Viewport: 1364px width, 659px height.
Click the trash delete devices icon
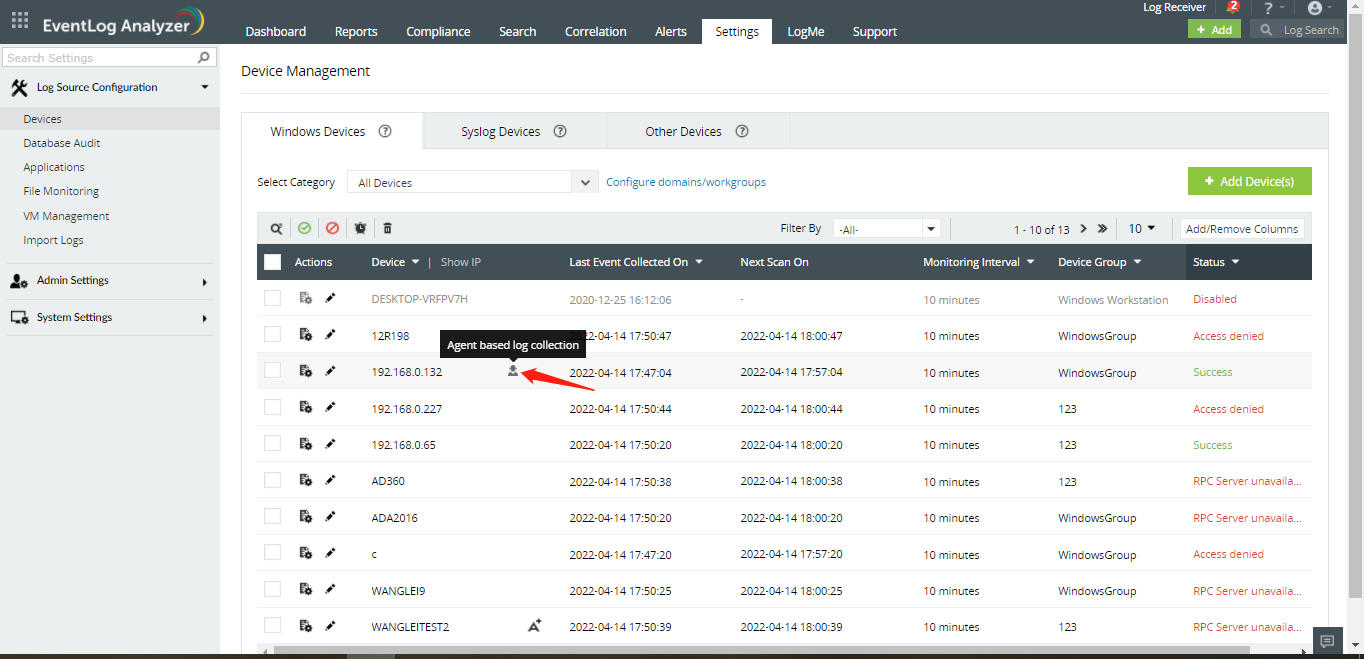pos(388,228)
